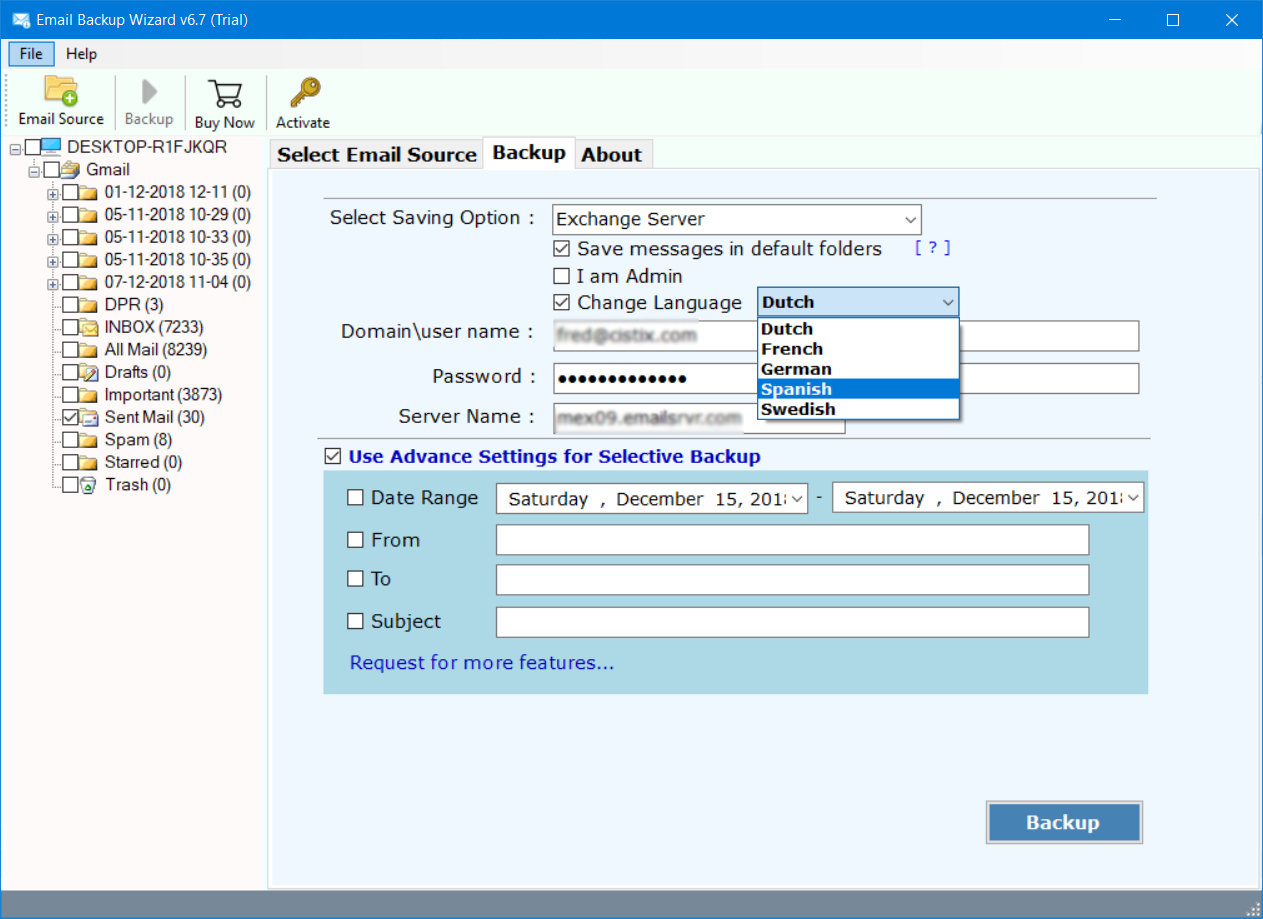Enable the From filter checkbox
The image size is (1263, 919).
click(x=355, y=539)
